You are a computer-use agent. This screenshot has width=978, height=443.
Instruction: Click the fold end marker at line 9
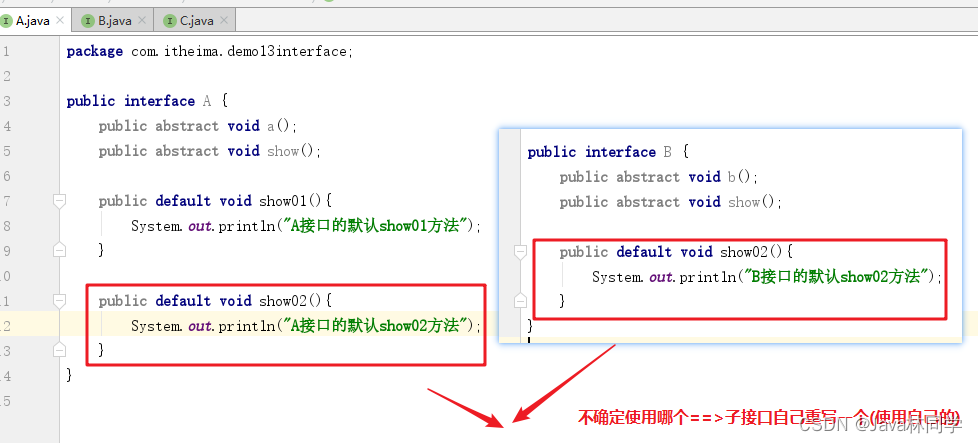click(x=59, y=250)
